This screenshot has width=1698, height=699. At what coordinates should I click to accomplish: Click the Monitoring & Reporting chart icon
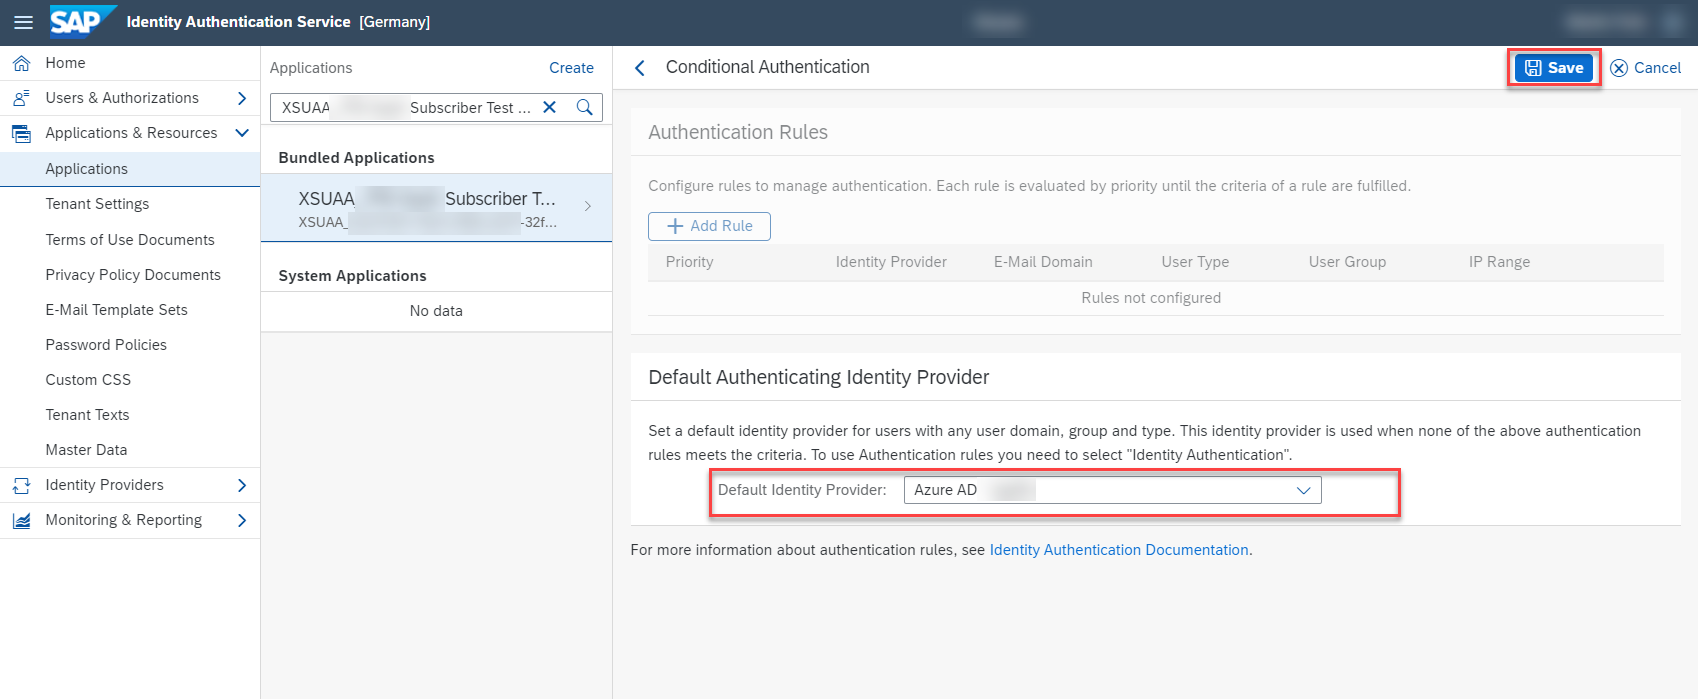tap(21, 520)
